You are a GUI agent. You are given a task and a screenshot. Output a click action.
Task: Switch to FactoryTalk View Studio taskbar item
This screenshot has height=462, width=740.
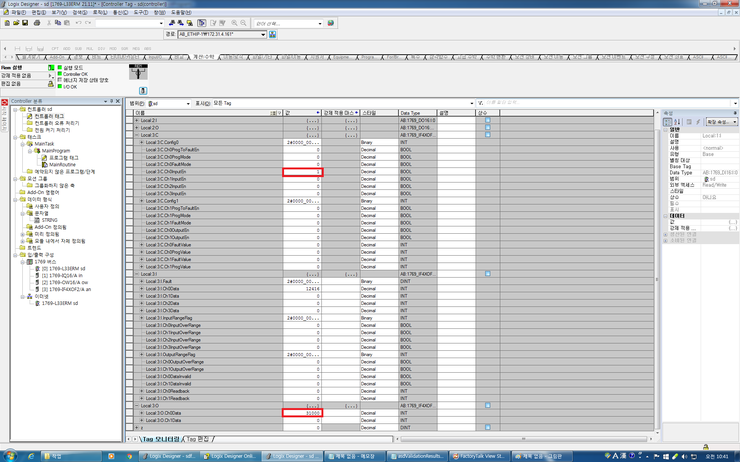pyautogui.click(x=478, y=456)
